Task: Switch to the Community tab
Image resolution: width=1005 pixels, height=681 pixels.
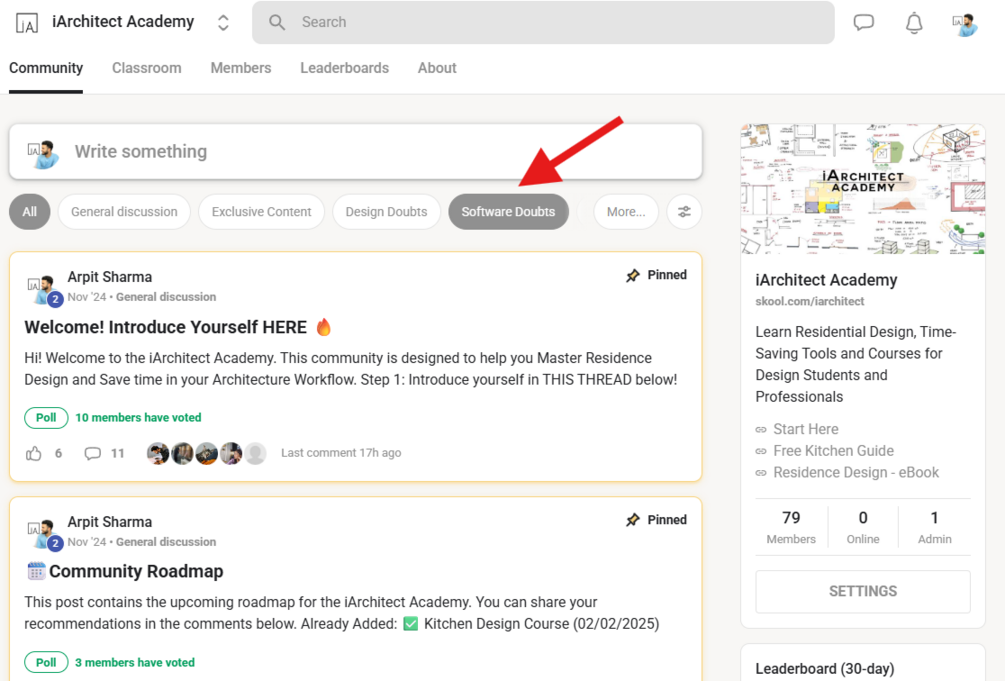Action: (46, 68)
